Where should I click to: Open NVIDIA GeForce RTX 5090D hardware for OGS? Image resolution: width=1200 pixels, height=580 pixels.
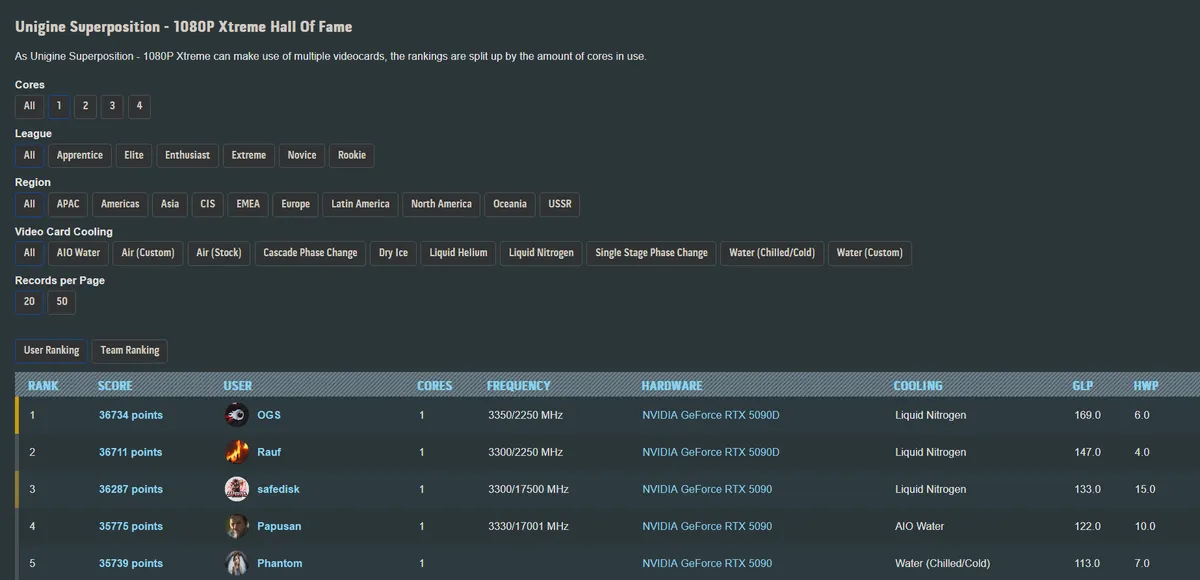pyautogui.click(x=710, y=415)
